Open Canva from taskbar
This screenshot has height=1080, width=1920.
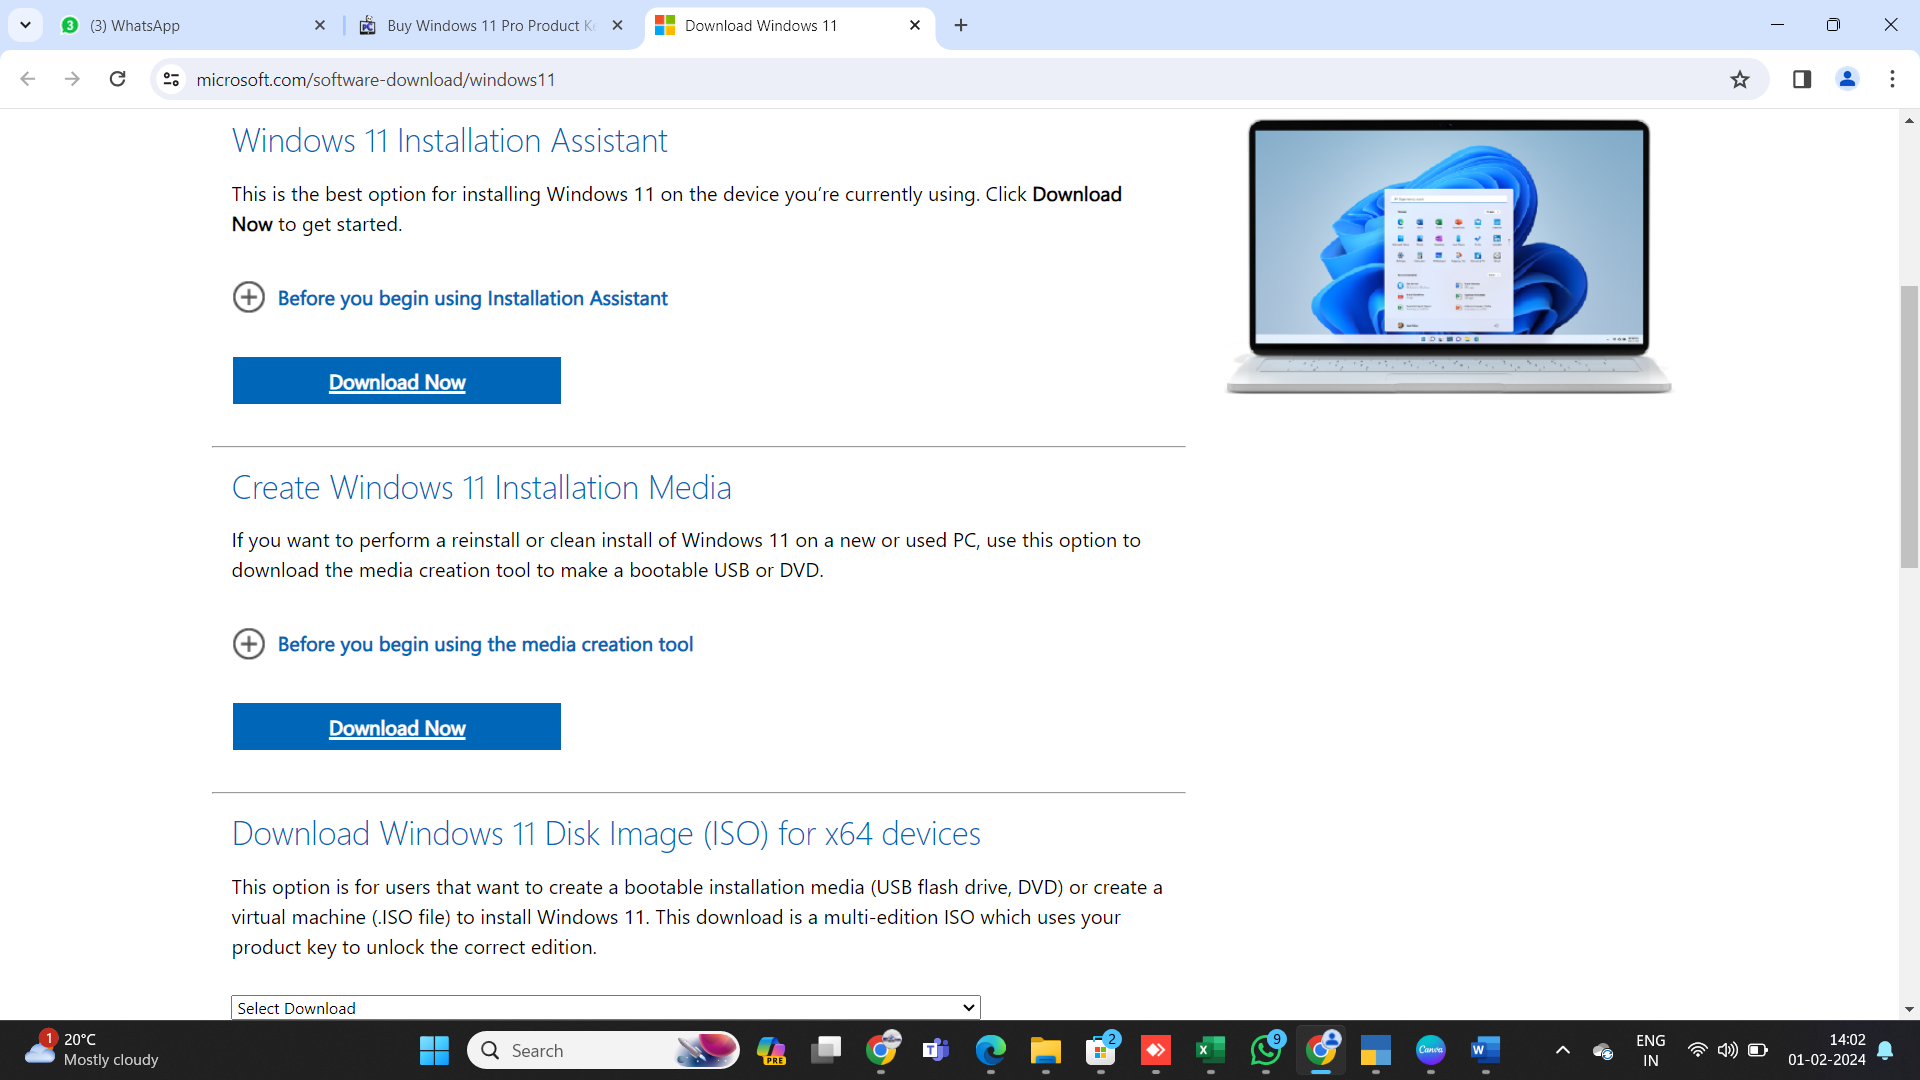click(1431, 1050)
